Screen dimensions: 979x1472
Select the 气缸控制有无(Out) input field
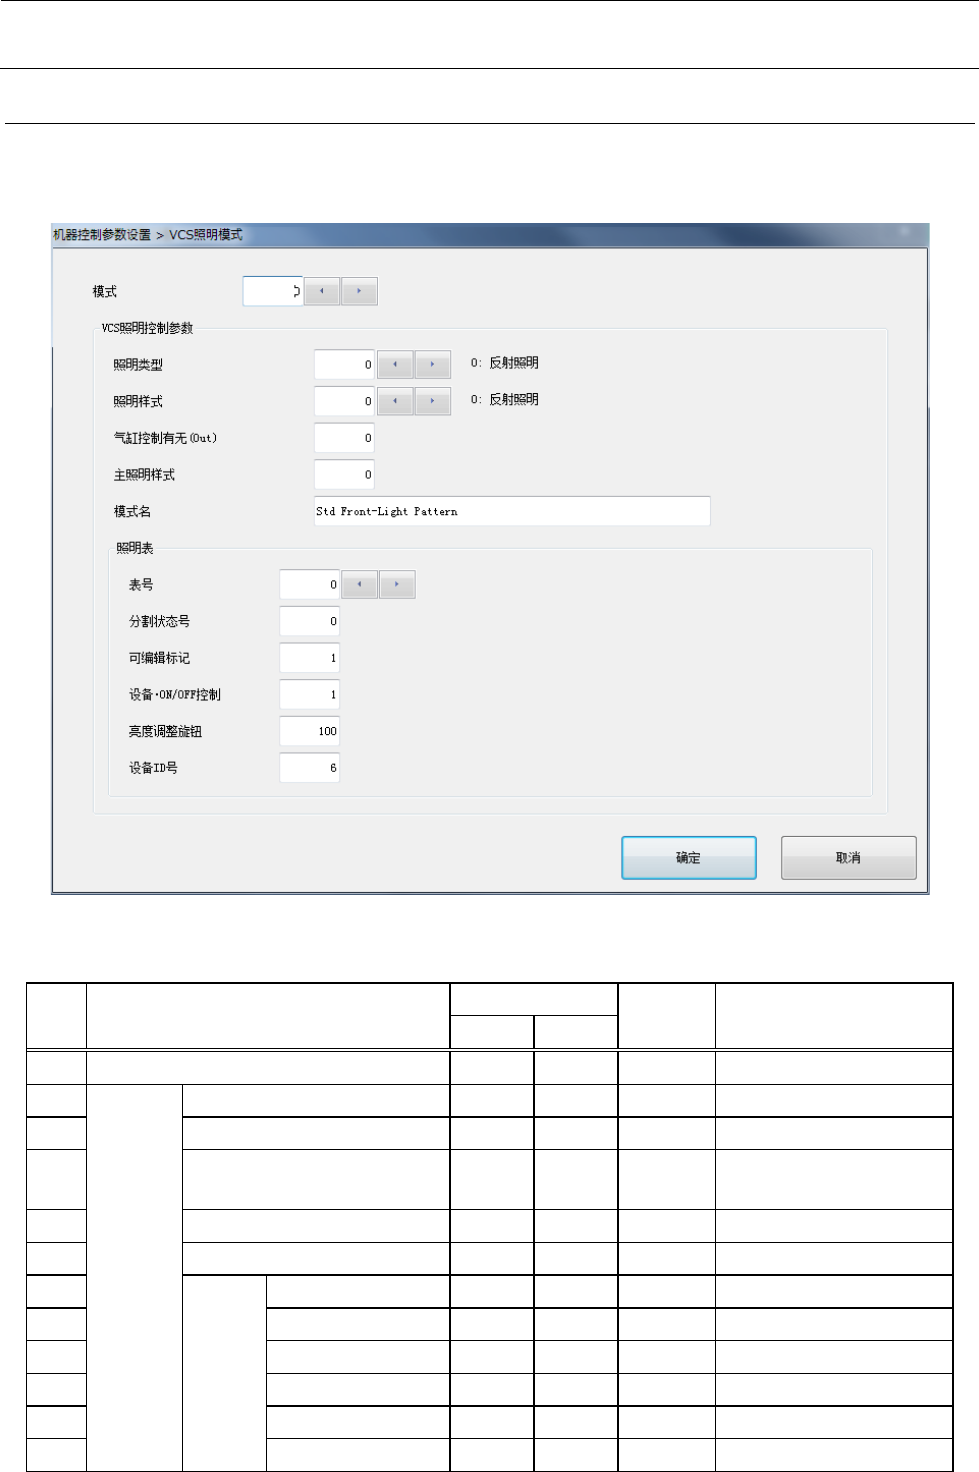[344, 438]
